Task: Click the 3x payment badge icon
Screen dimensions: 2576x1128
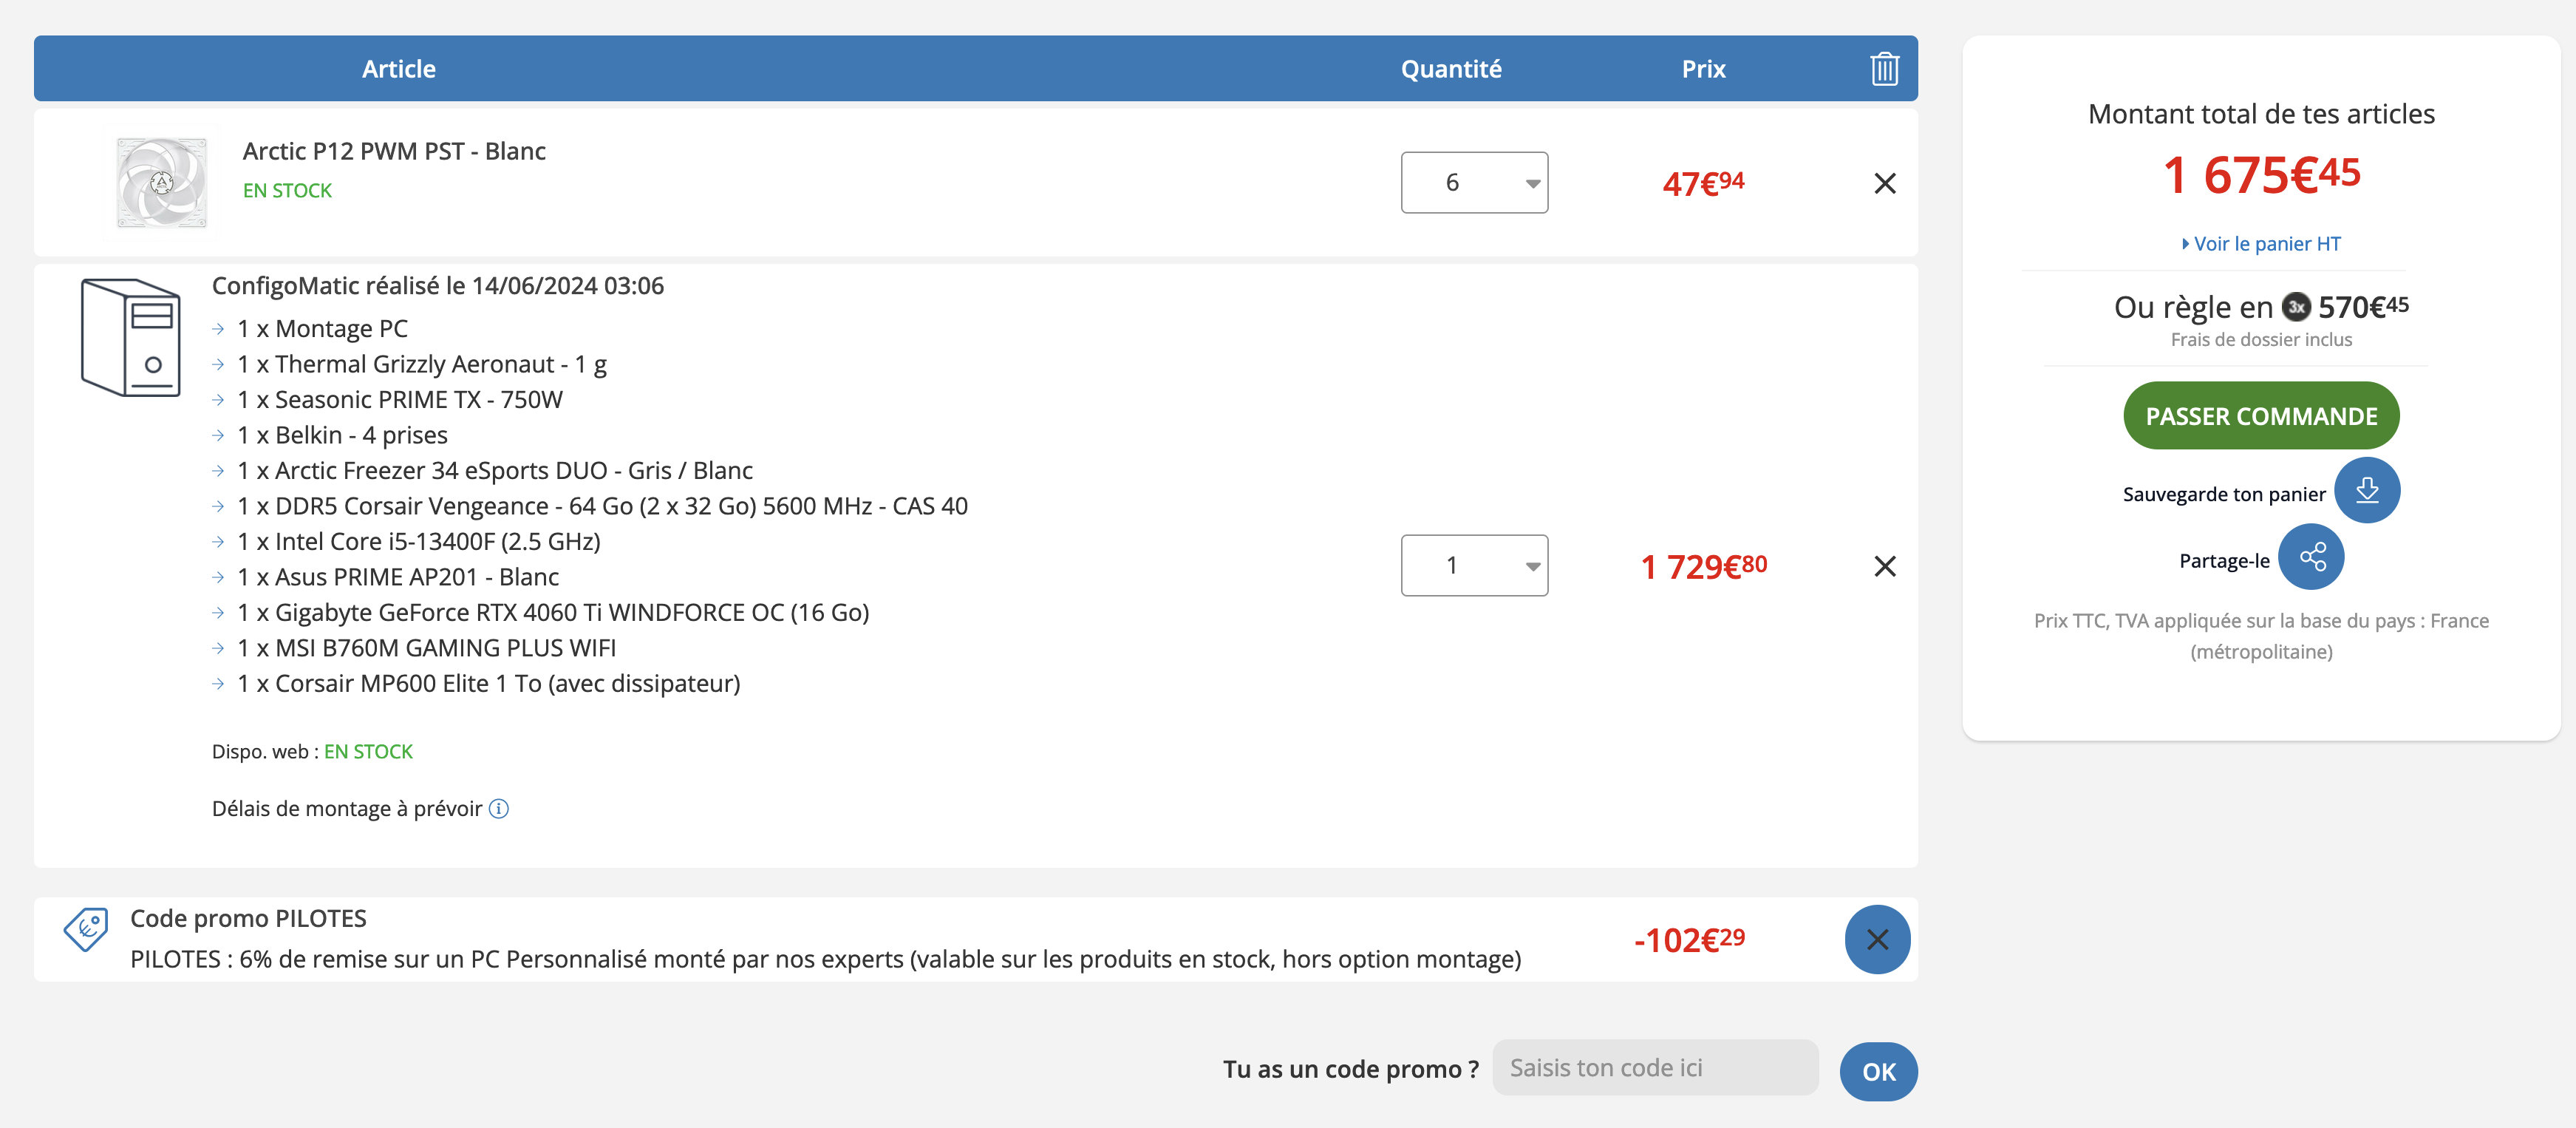Action: tap(2296, 307)
